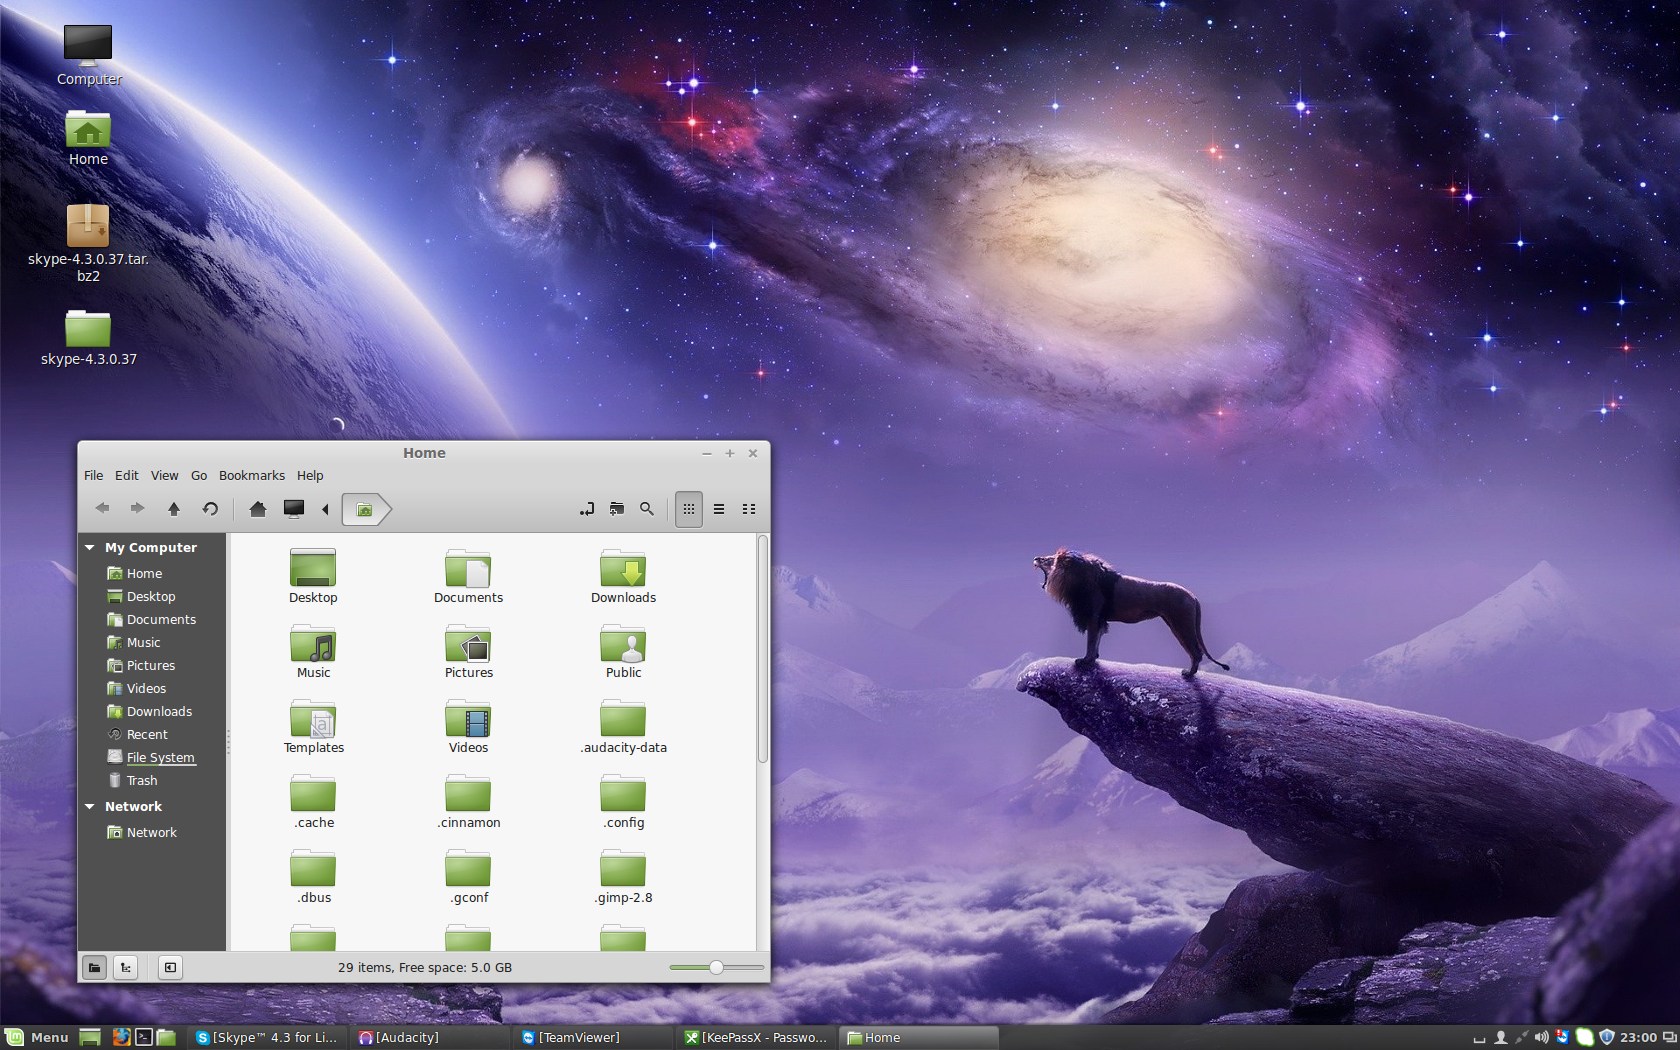Image resolution: width=1680 pixels, height=1050 pixels.
Task: Open the Help menu
Action: [x=310, y=476]
